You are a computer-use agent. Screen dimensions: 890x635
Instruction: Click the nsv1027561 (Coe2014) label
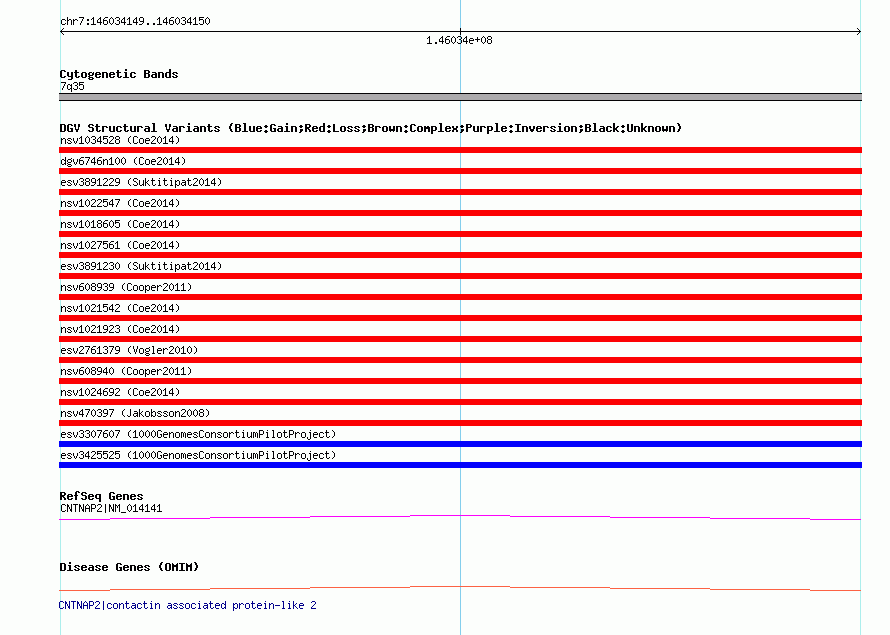pos(120,245)
